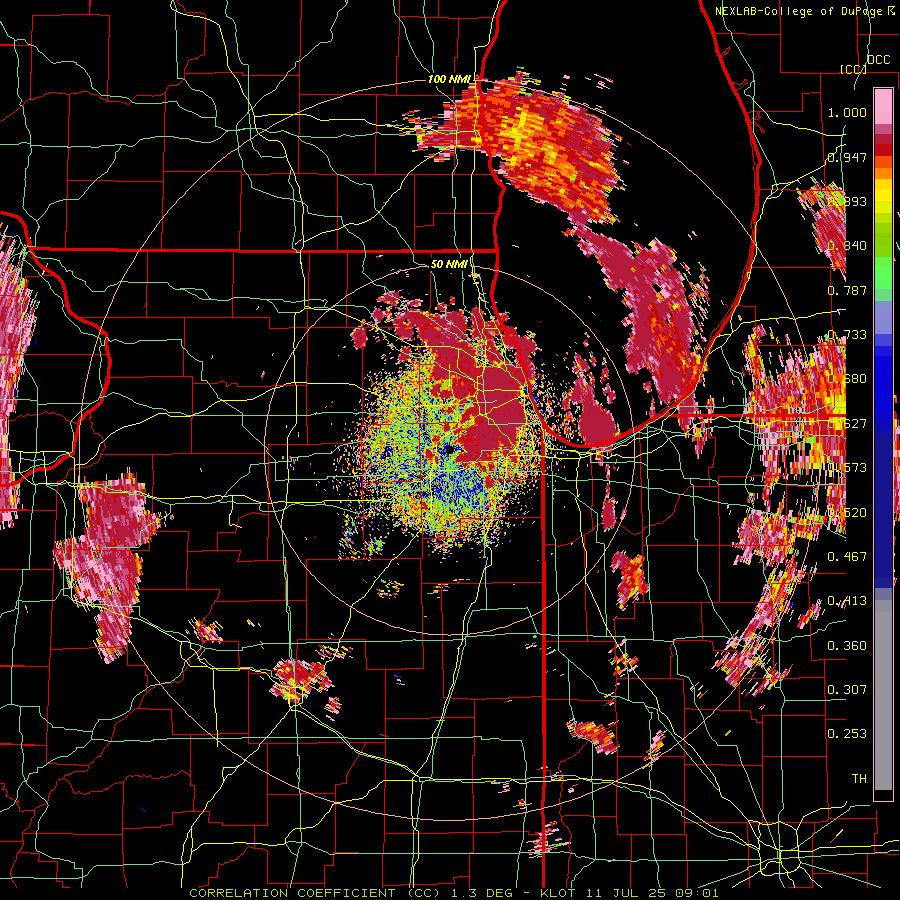
Task: Click the 0.413 scale value
Action: [847, 600]
